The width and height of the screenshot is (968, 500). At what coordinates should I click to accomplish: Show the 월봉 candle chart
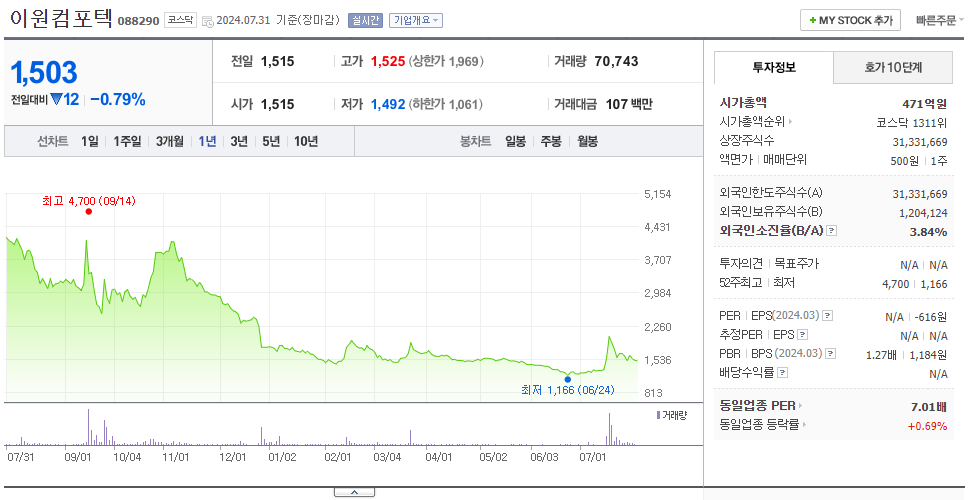click(x=588, y=141)
